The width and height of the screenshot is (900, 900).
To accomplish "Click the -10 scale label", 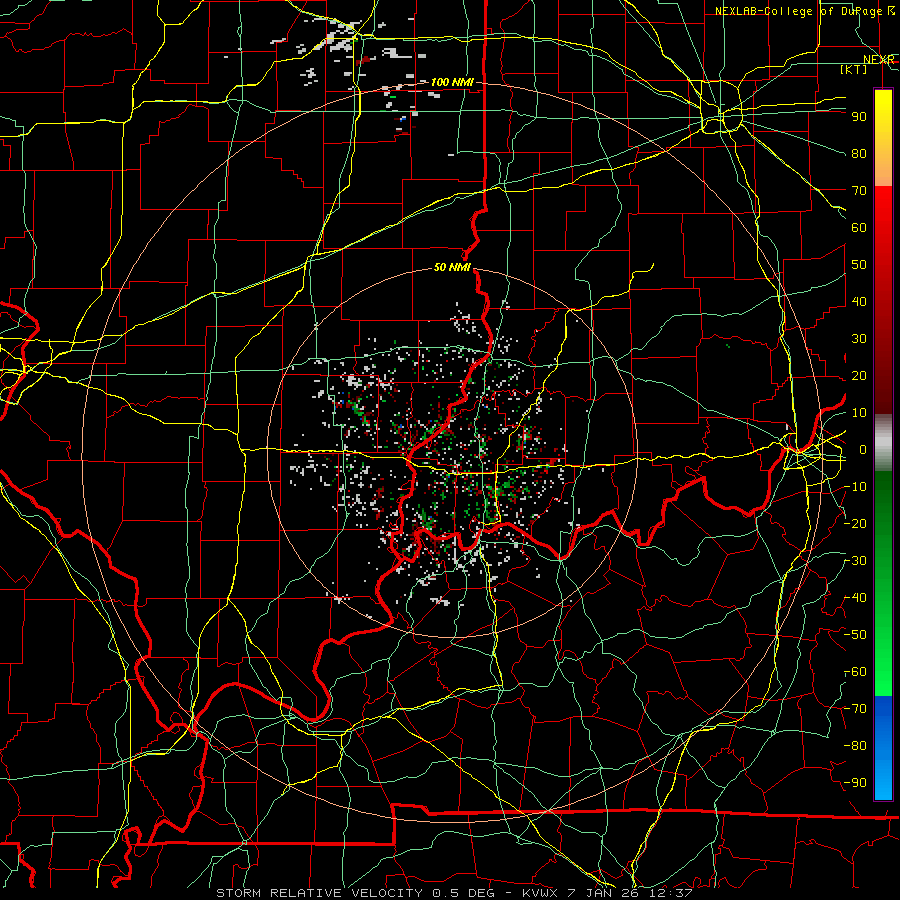I will [855, 486].
